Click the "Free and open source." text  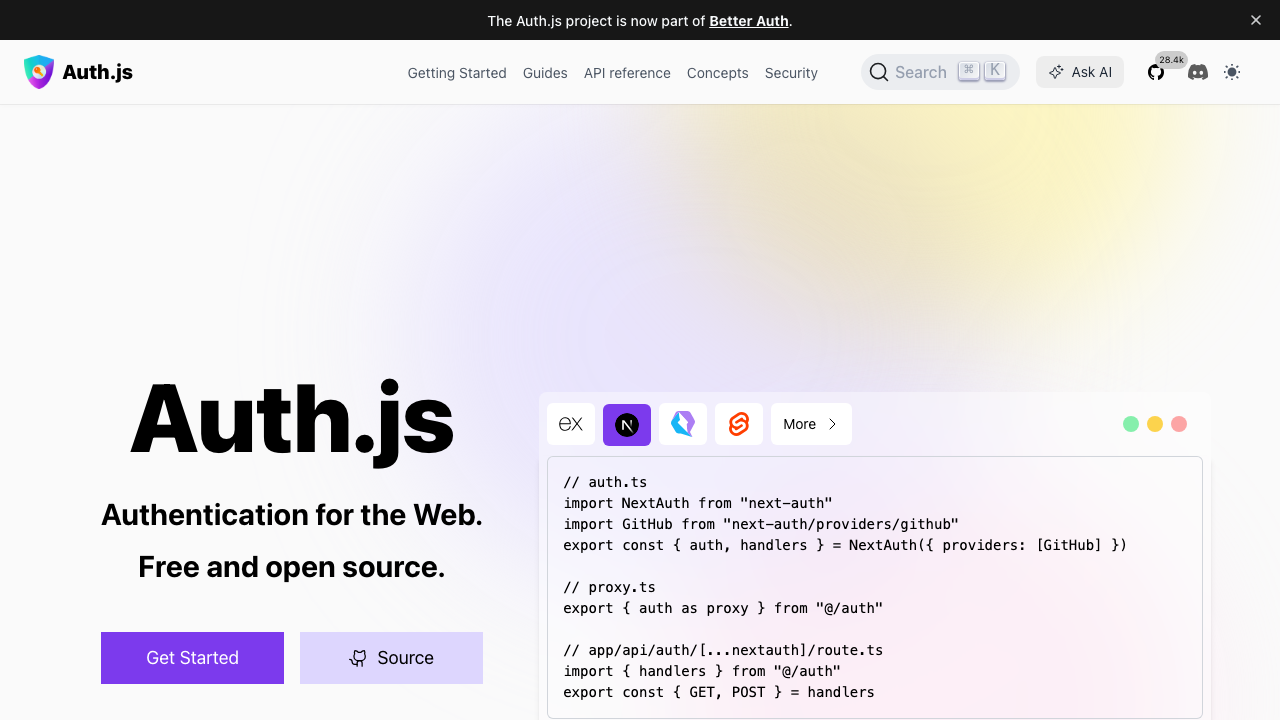click(292, 567)
